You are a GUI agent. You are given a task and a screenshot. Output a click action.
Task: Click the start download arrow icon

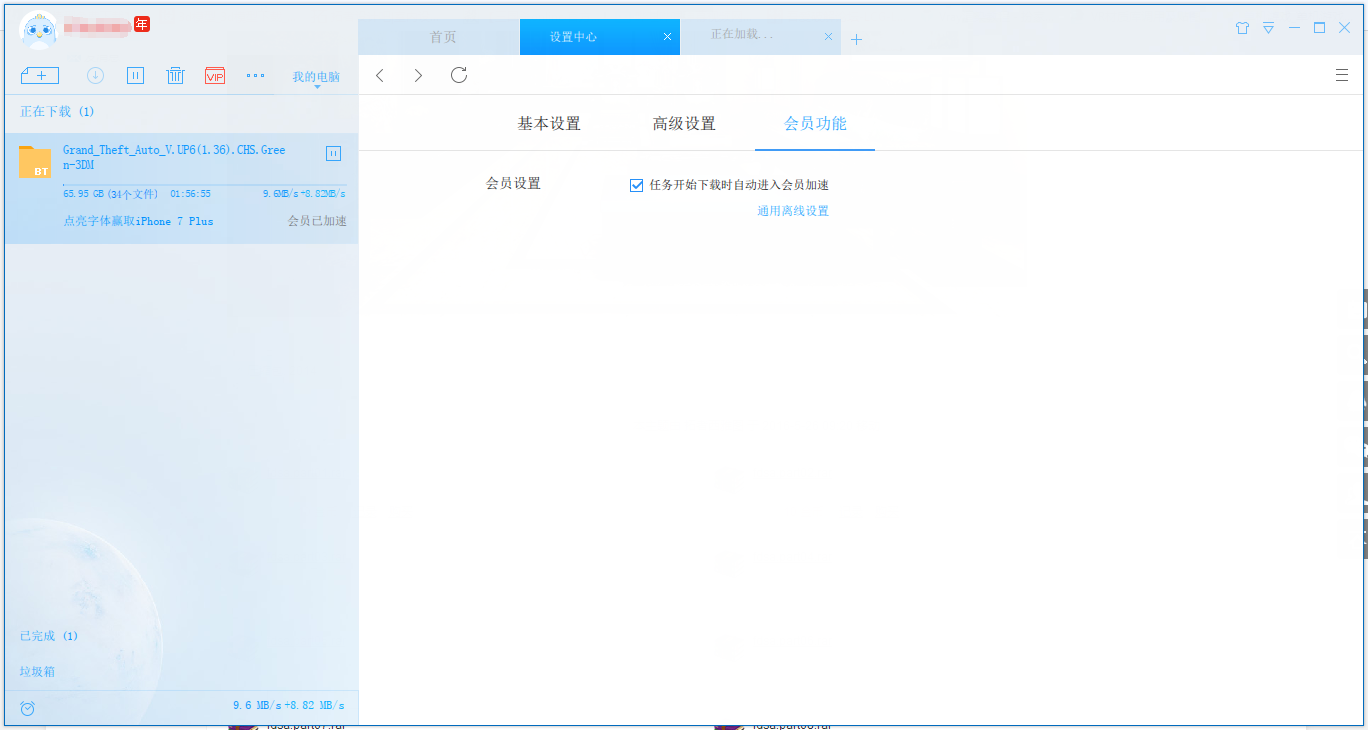[96, 75]
